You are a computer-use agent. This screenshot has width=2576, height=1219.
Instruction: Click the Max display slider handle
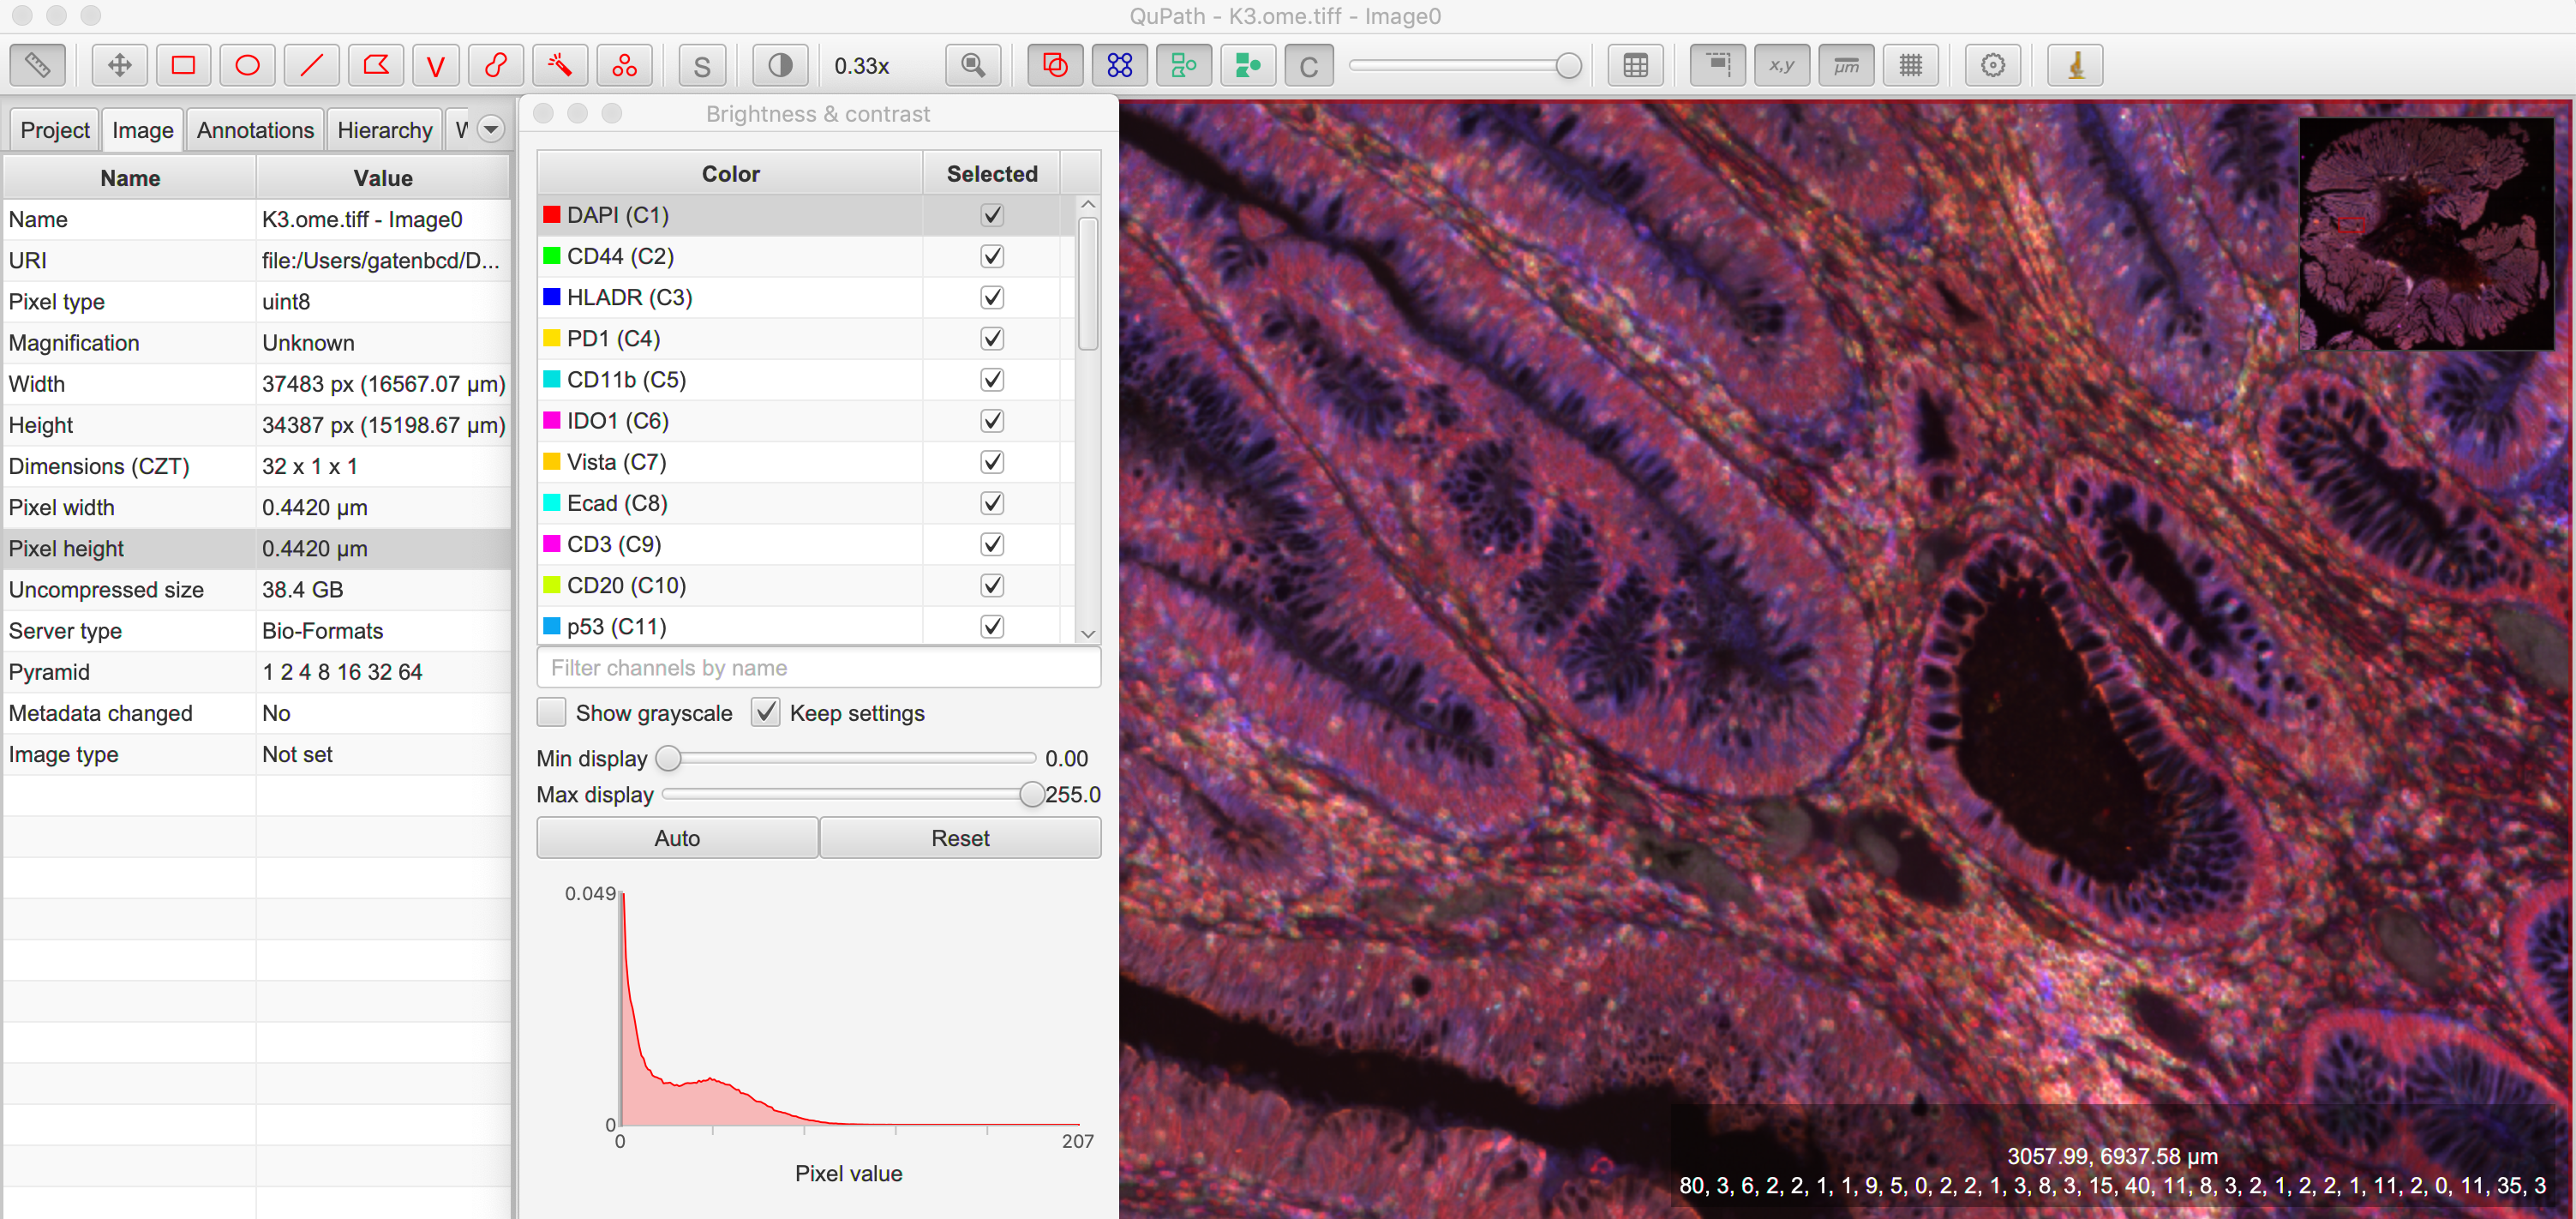(1031, 795)
